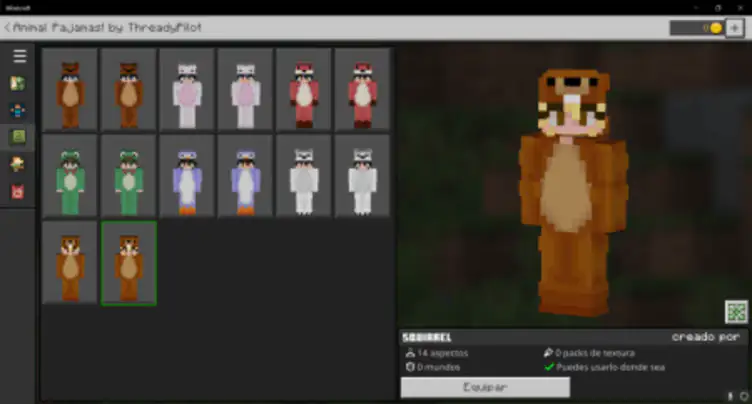This screenshot has width=752, height=404.
Task: Click the large squirrel skin preview model
Action: click(x=573, y=192)
